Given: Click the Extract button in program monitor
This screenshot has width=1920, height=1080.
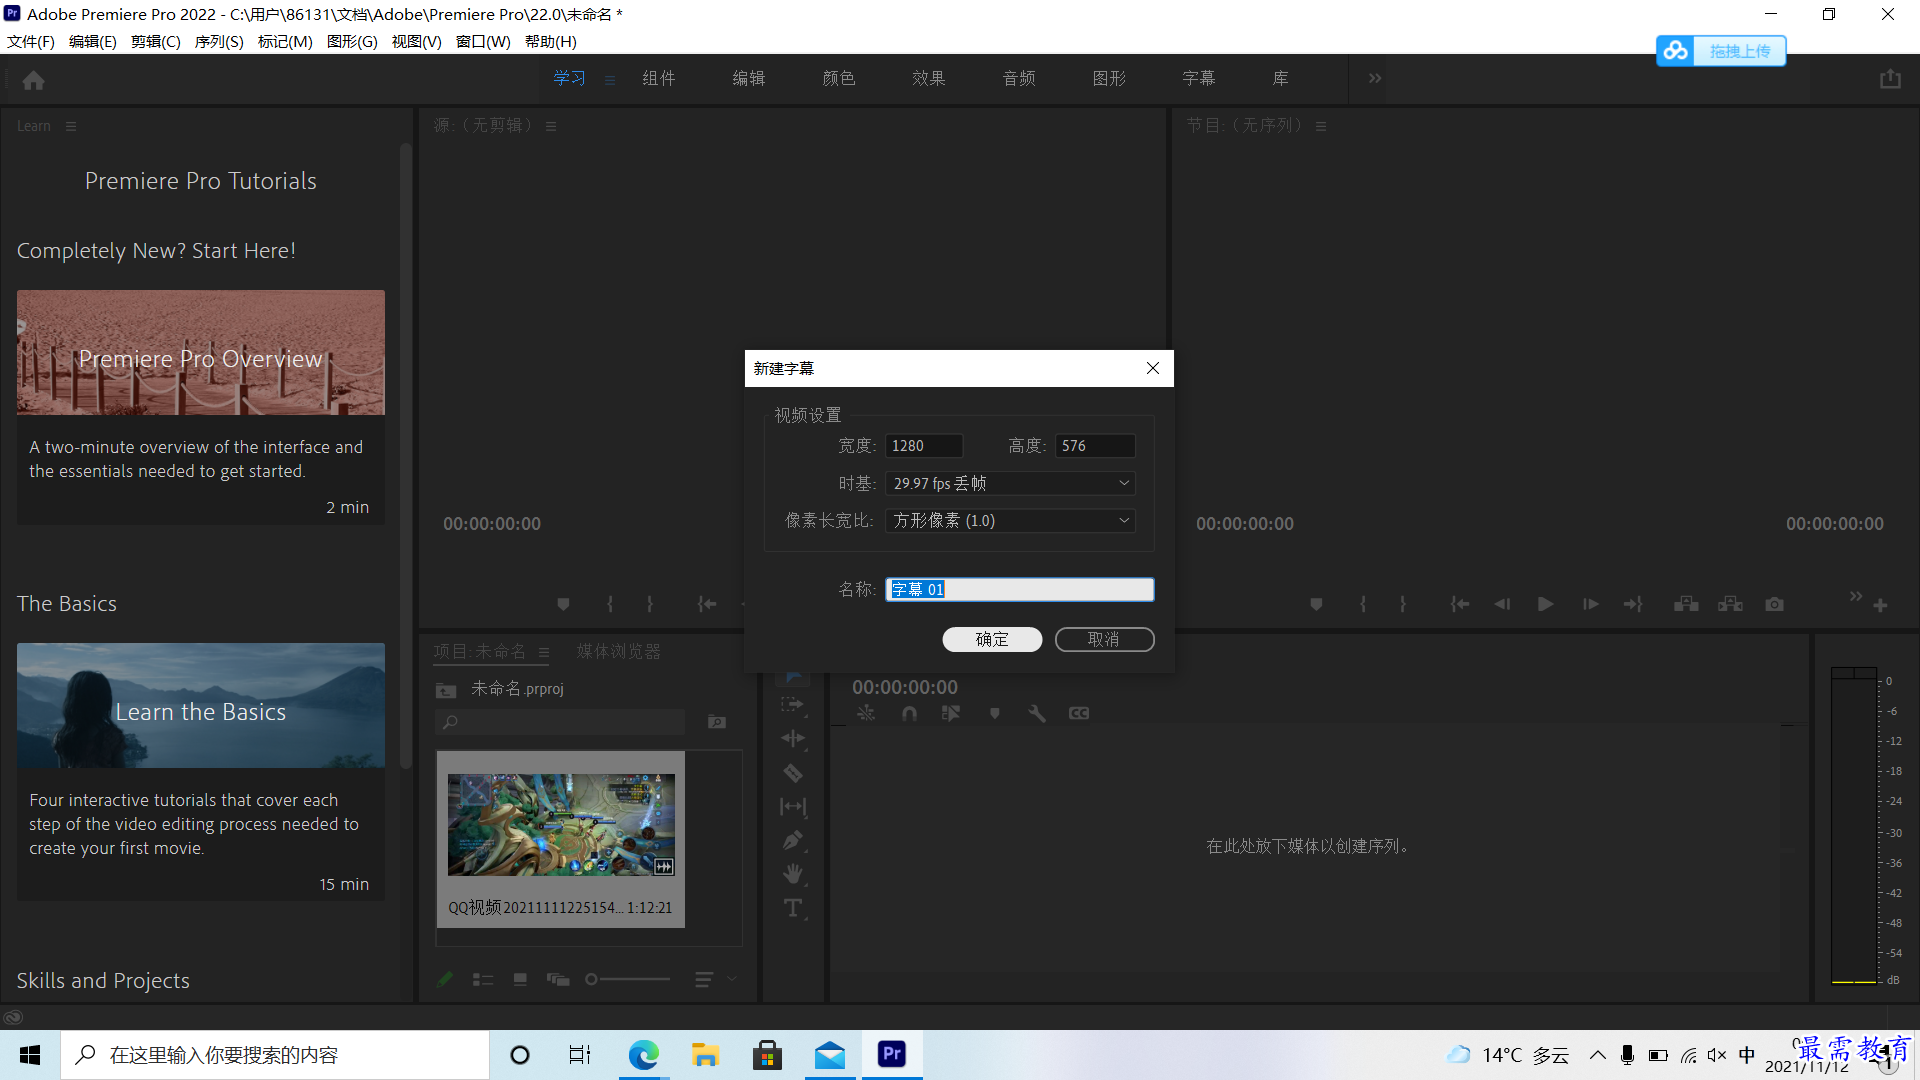Looking at the screenshot, I should pos(1730,604).
